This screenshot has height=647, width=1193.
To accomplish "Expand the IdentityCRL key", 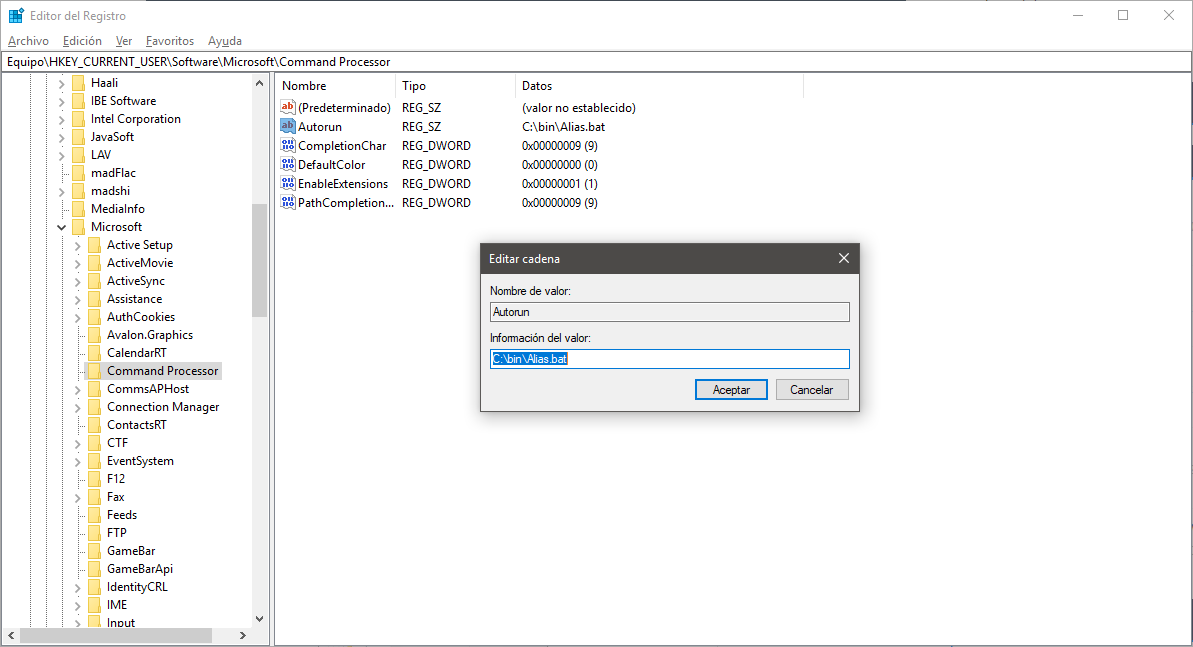I will click(x=78, y=587).
